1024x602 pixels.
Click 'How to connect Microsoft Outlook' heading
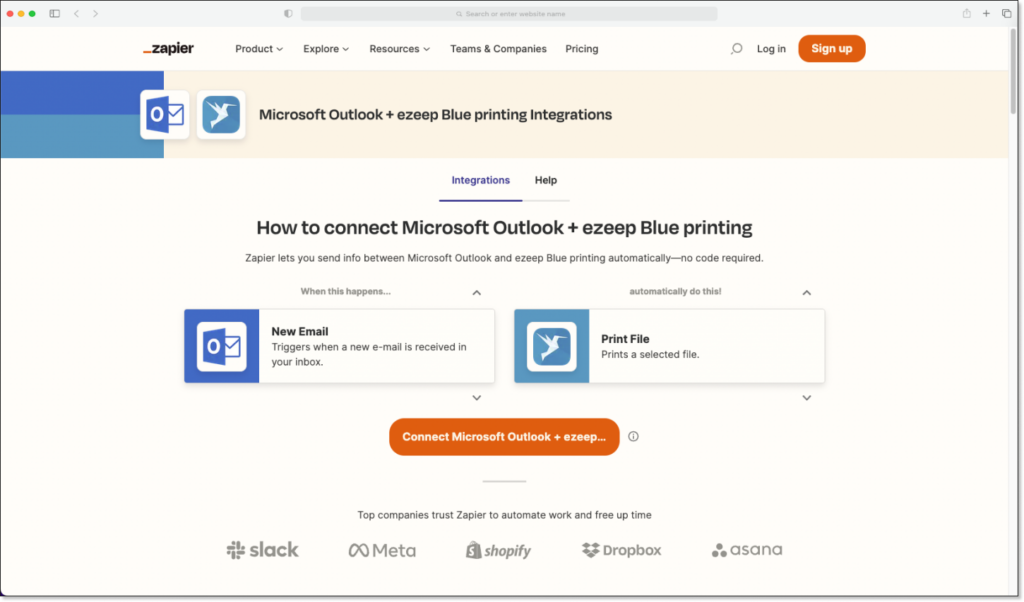point(504,228)
